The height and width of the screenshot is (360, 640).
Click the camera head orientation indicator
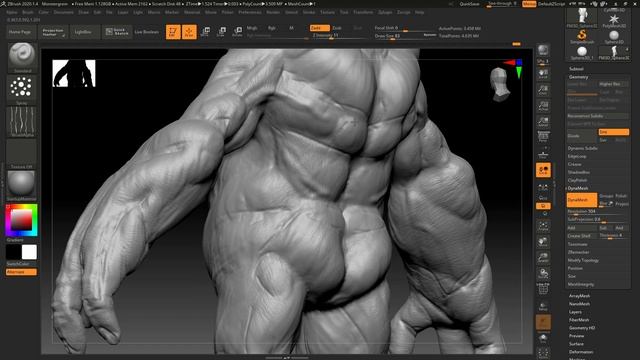click(500, 84)
